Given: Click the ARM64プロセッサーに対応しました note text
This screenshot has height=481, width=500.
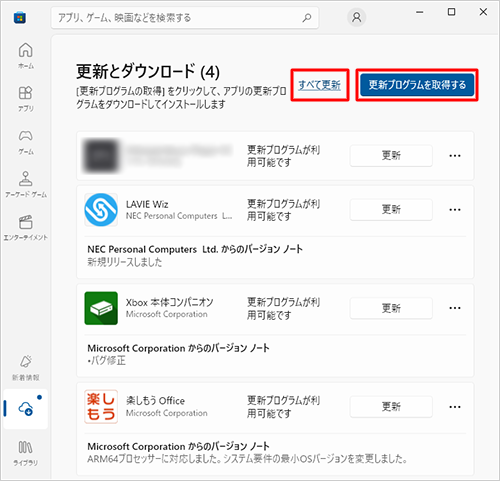Looking at the screenshot, I should [x=247, y=459].
